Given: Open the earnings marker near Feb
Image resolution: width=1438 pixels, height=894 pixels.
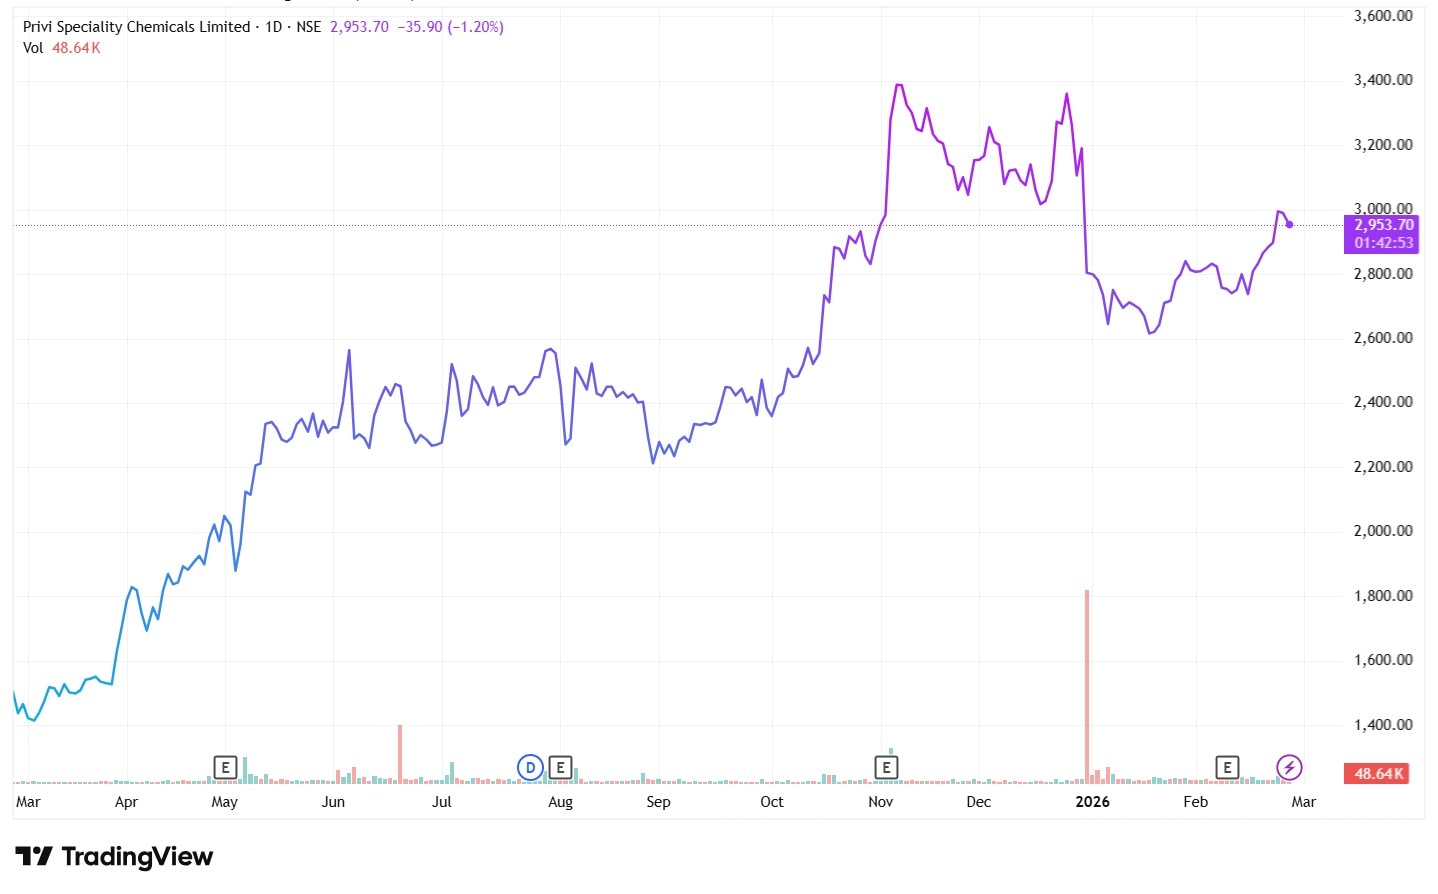Looking at the screenshot, I should [x=1226, y=768].
